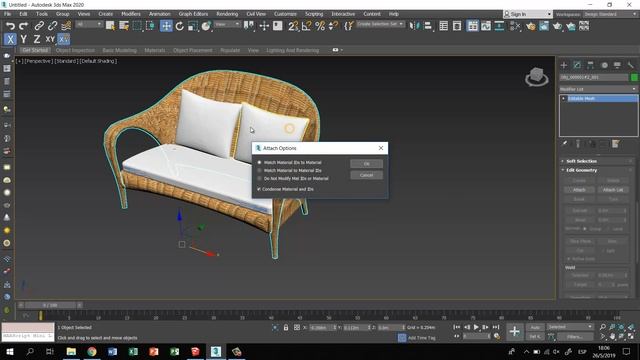Switch to the Materials ribbon tab

click(155, 50)
